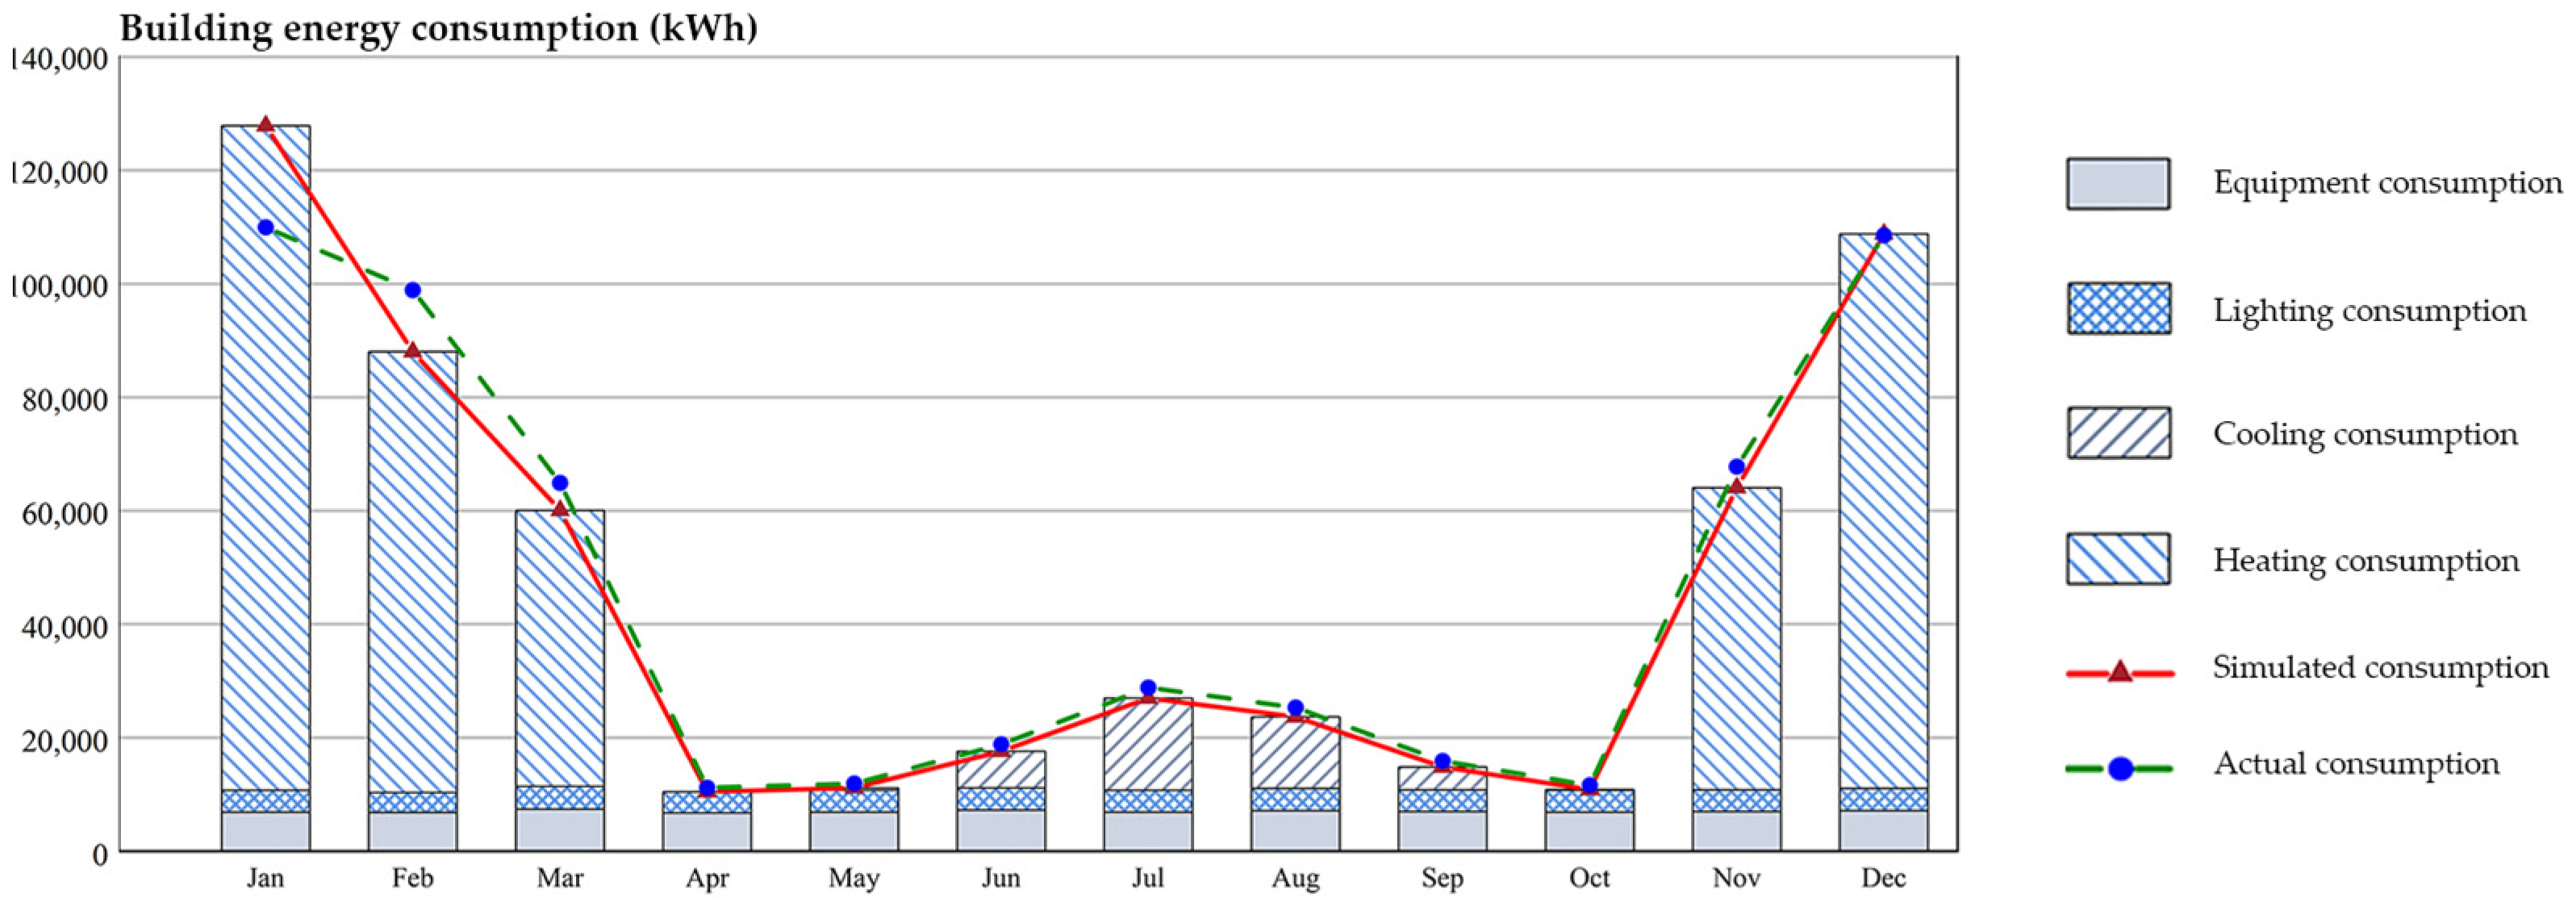This screenshot has width=2576, height=906.
Task: Click the Lighting consumption legend swatch
Action: [2118, 308]
